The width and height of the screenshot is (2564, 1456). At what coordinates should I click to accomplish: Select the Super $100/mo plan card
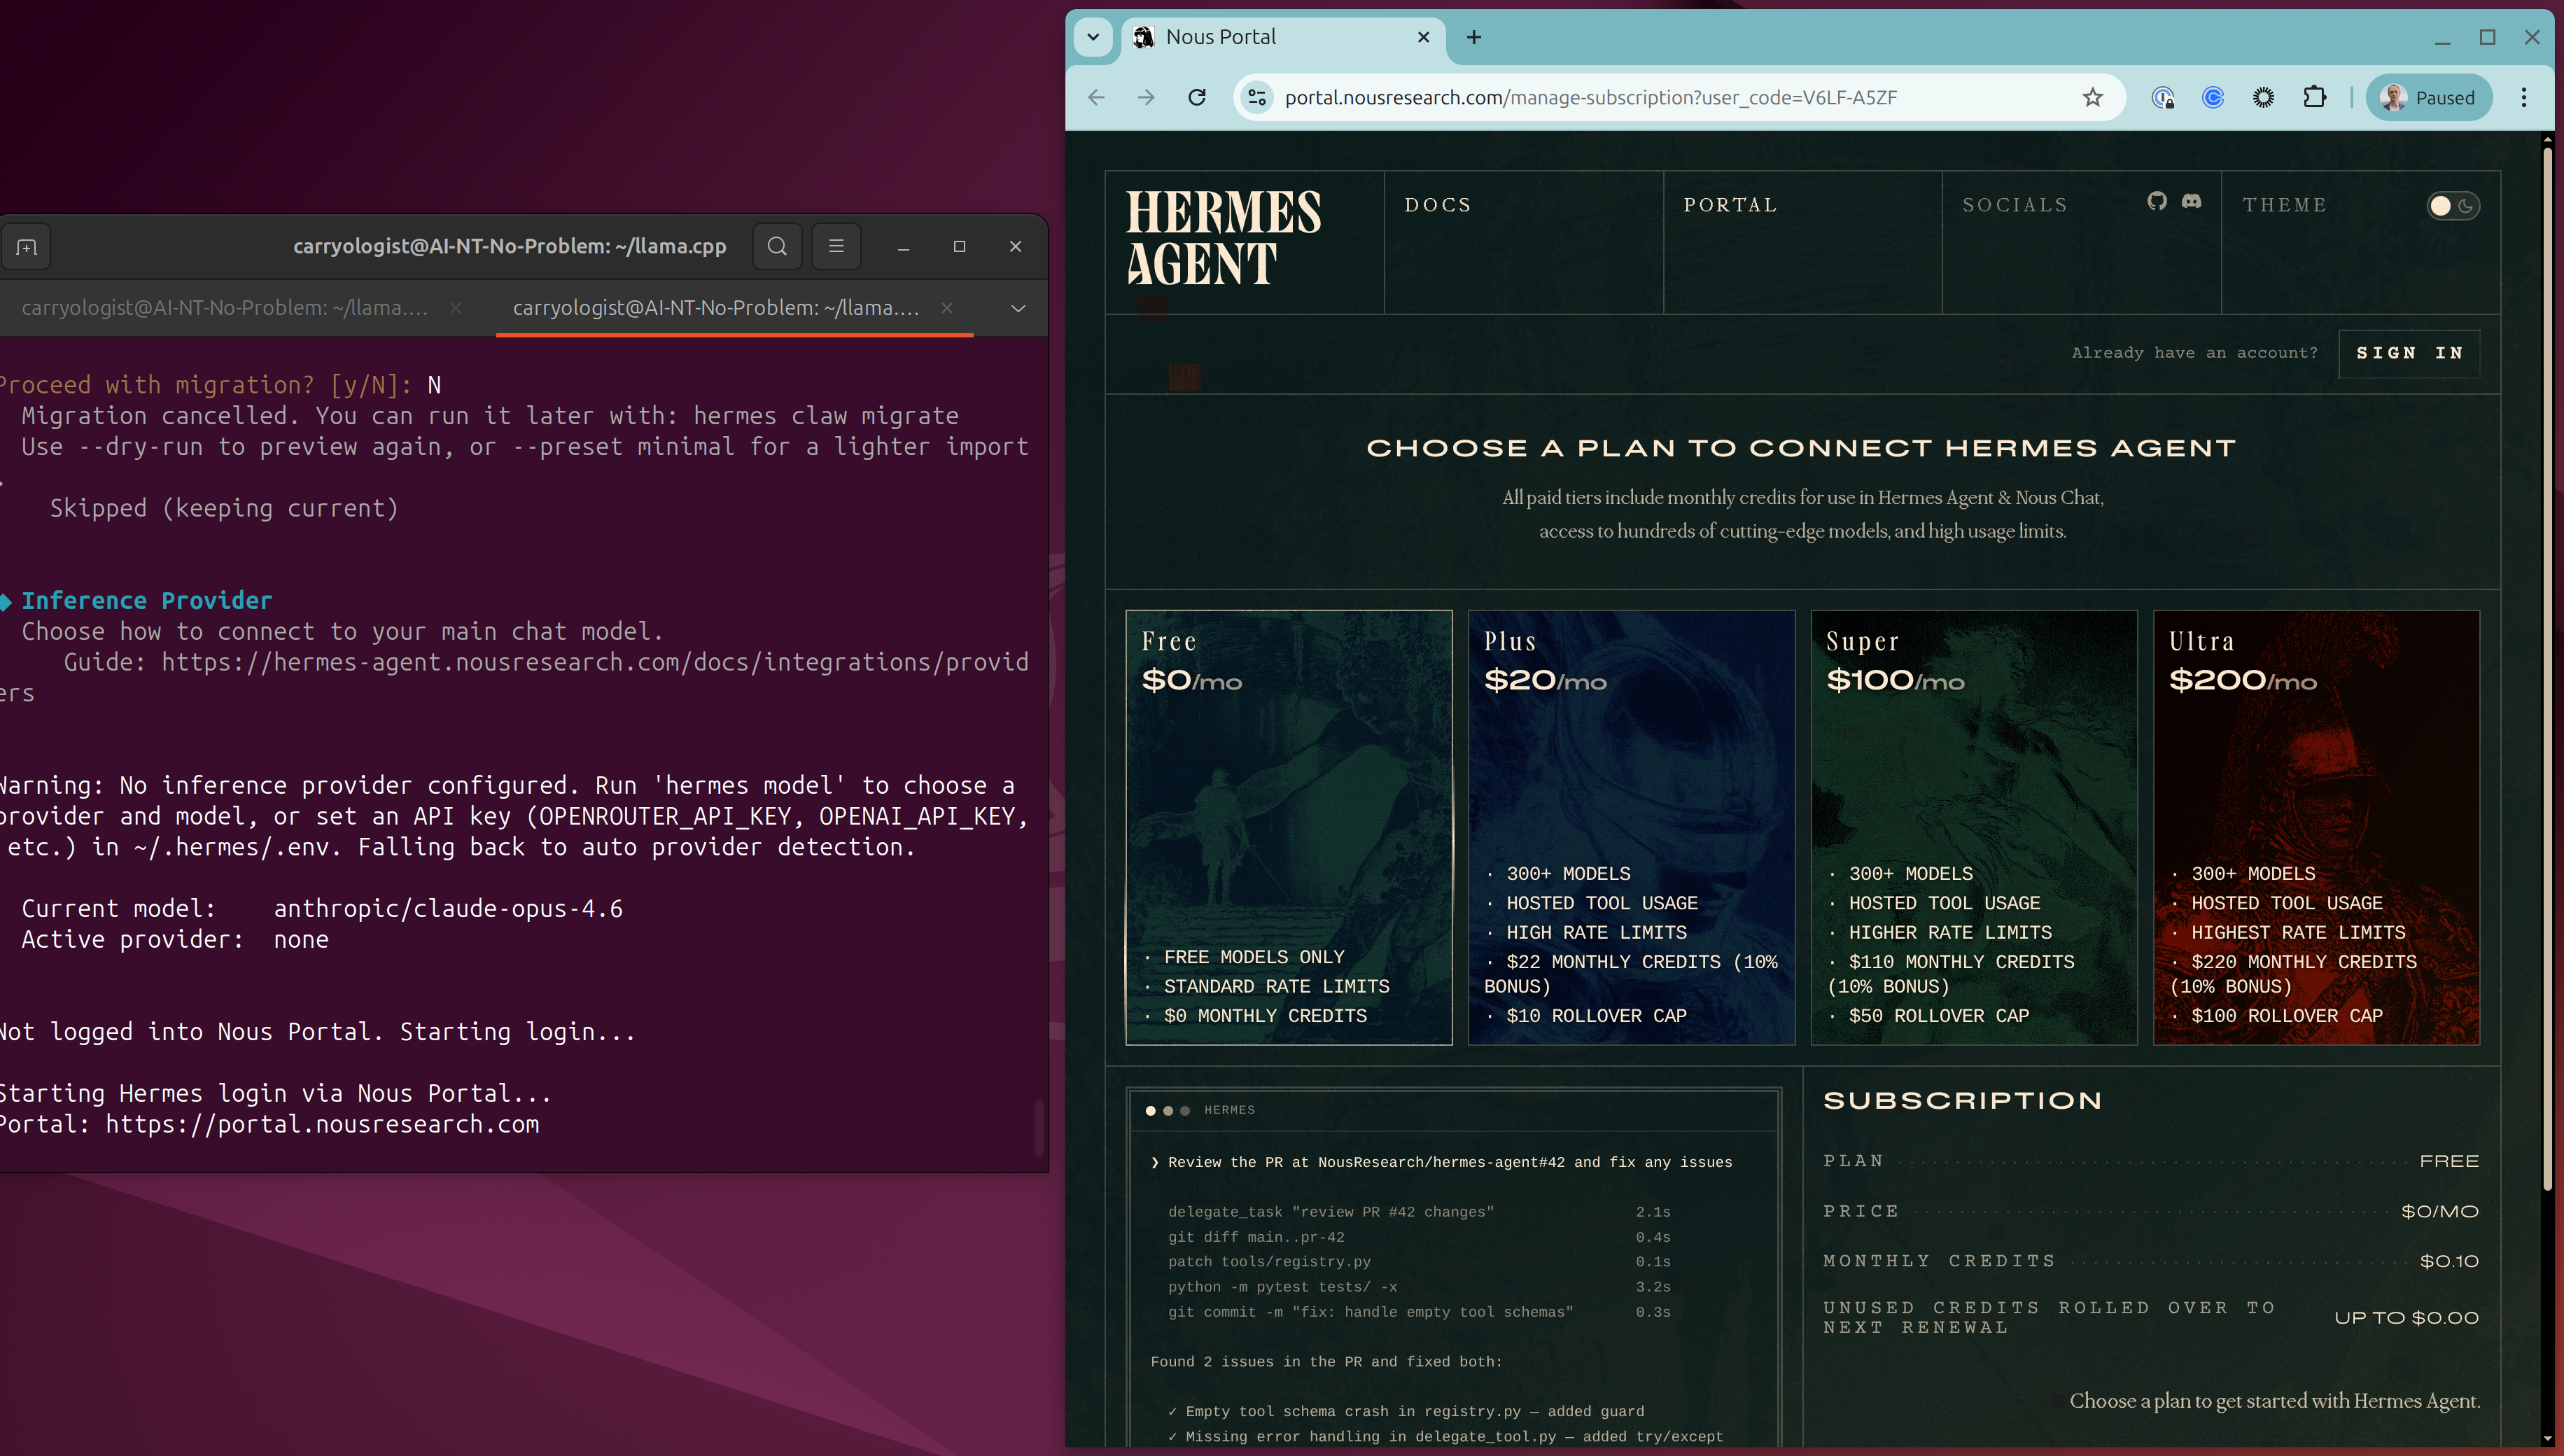coord(1974,827)
